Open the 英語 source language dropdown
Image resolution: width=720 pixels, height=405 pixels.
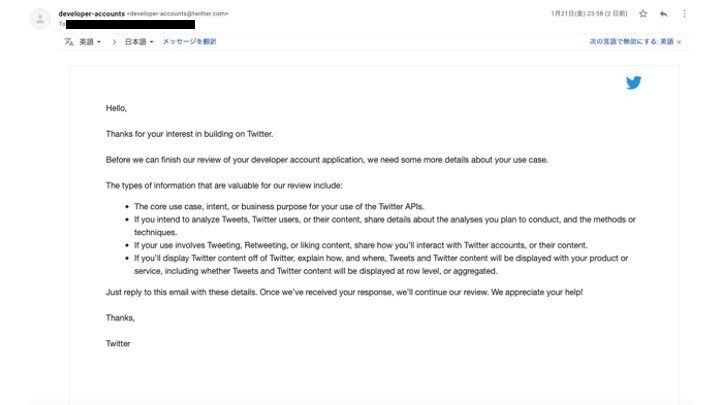(x=90, y=42)
